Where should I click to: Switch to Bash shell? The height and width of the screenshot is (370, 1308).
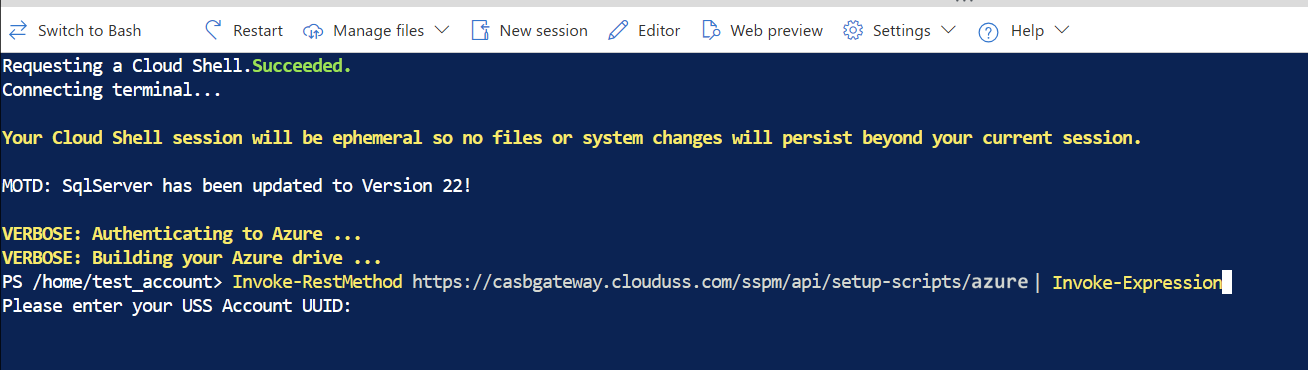point(89,31)
